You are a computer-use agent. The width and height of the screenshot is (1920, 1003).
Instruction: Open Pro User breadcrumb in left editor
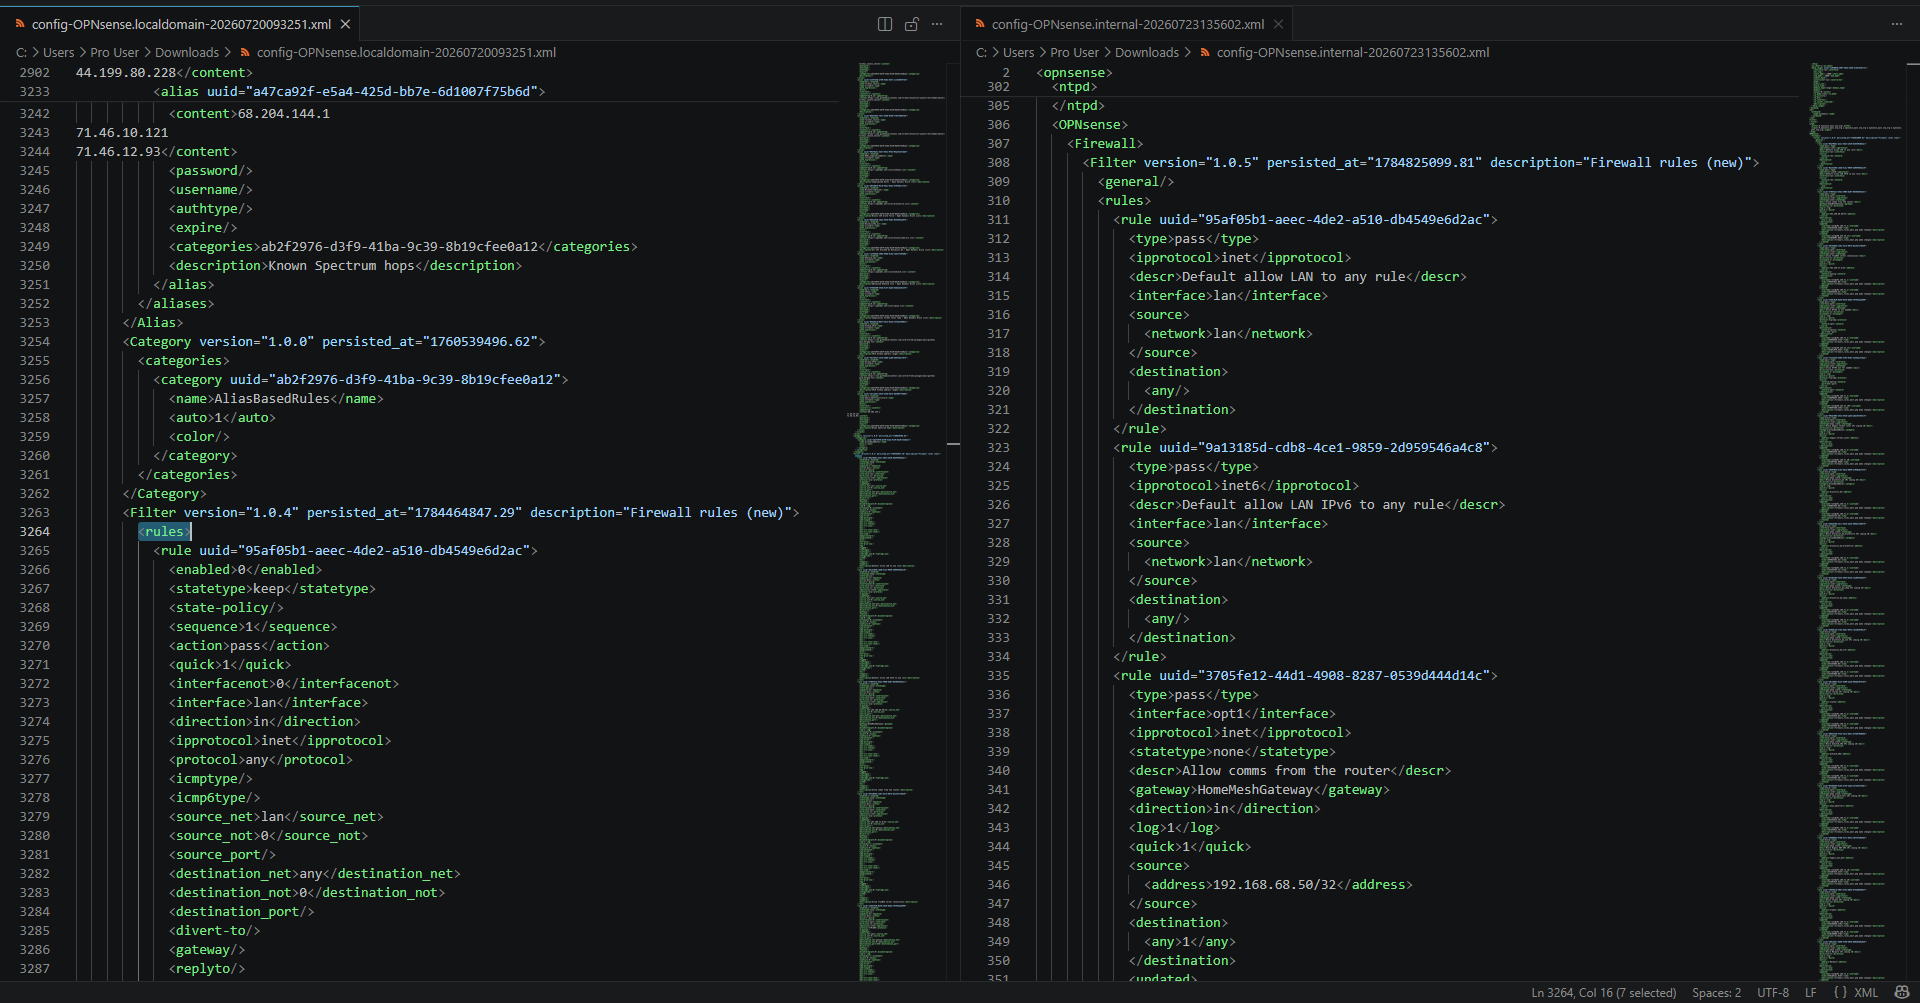coord(114,53)
